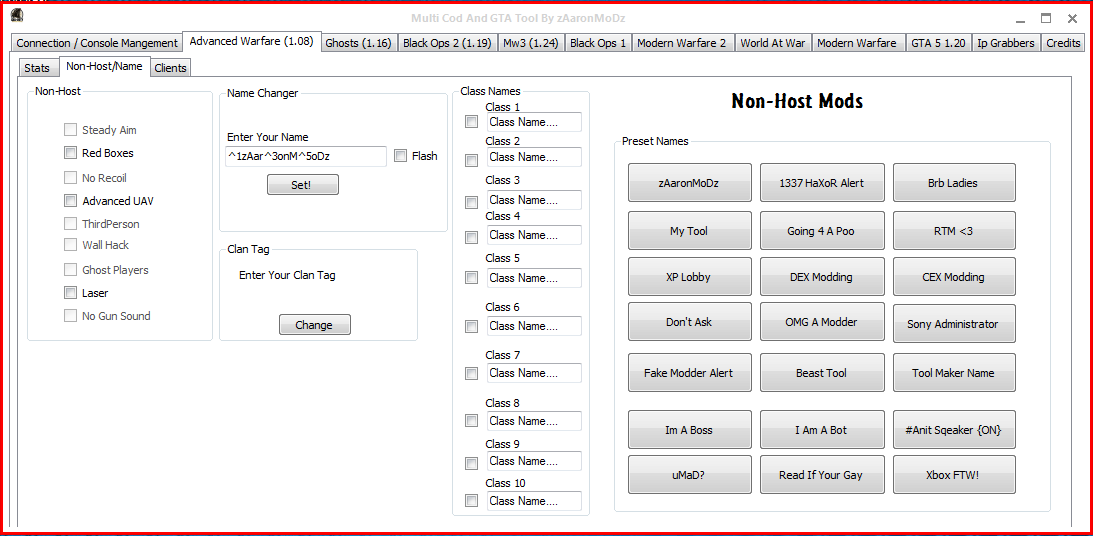Pick the Going 4 A Poo preset

pos(822,231)
